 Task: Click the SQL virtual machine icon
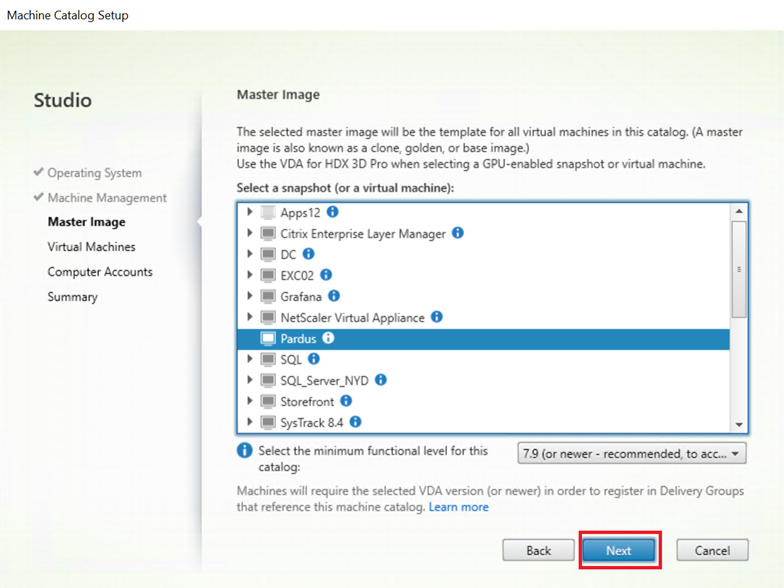[x=268, y=360]
